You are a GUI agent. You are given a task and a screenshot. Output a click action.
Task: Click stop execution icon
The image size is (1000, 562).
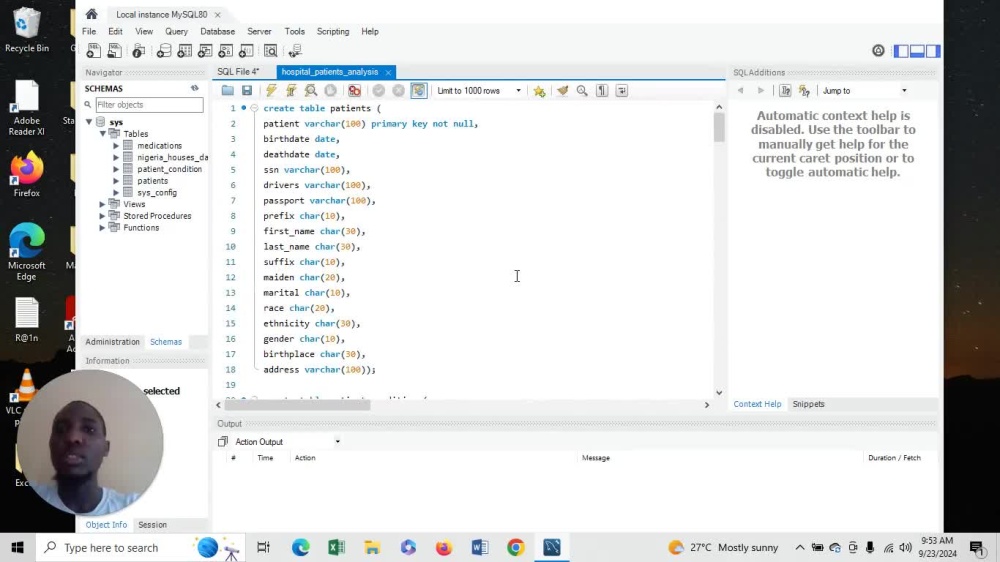[x=330, y=91]
